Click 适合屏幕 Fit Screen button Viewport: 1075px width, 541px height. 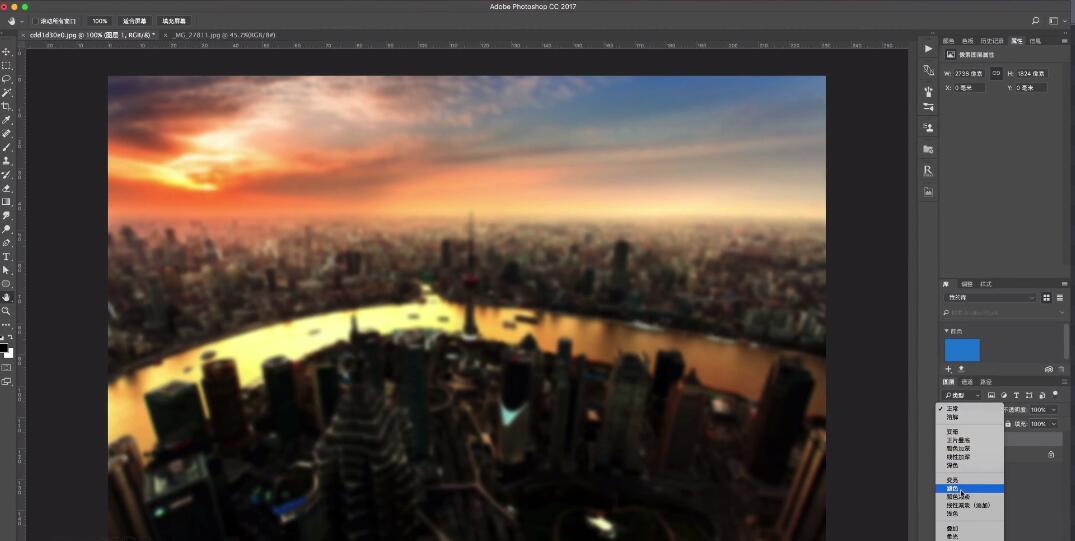click(134, 21)
